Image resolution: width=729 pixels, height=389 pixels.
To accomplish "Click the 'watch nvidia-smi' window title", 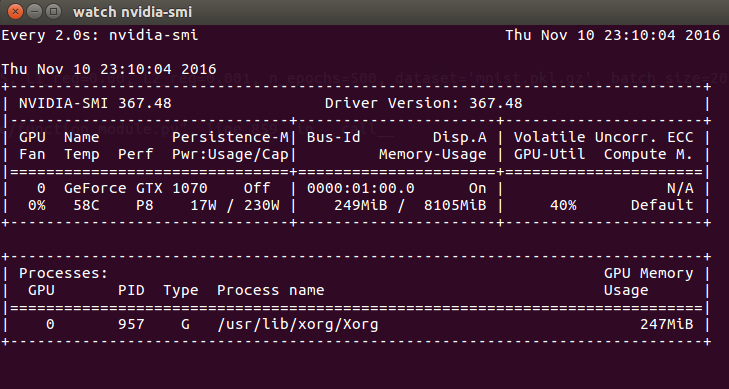I will [132, 12].
